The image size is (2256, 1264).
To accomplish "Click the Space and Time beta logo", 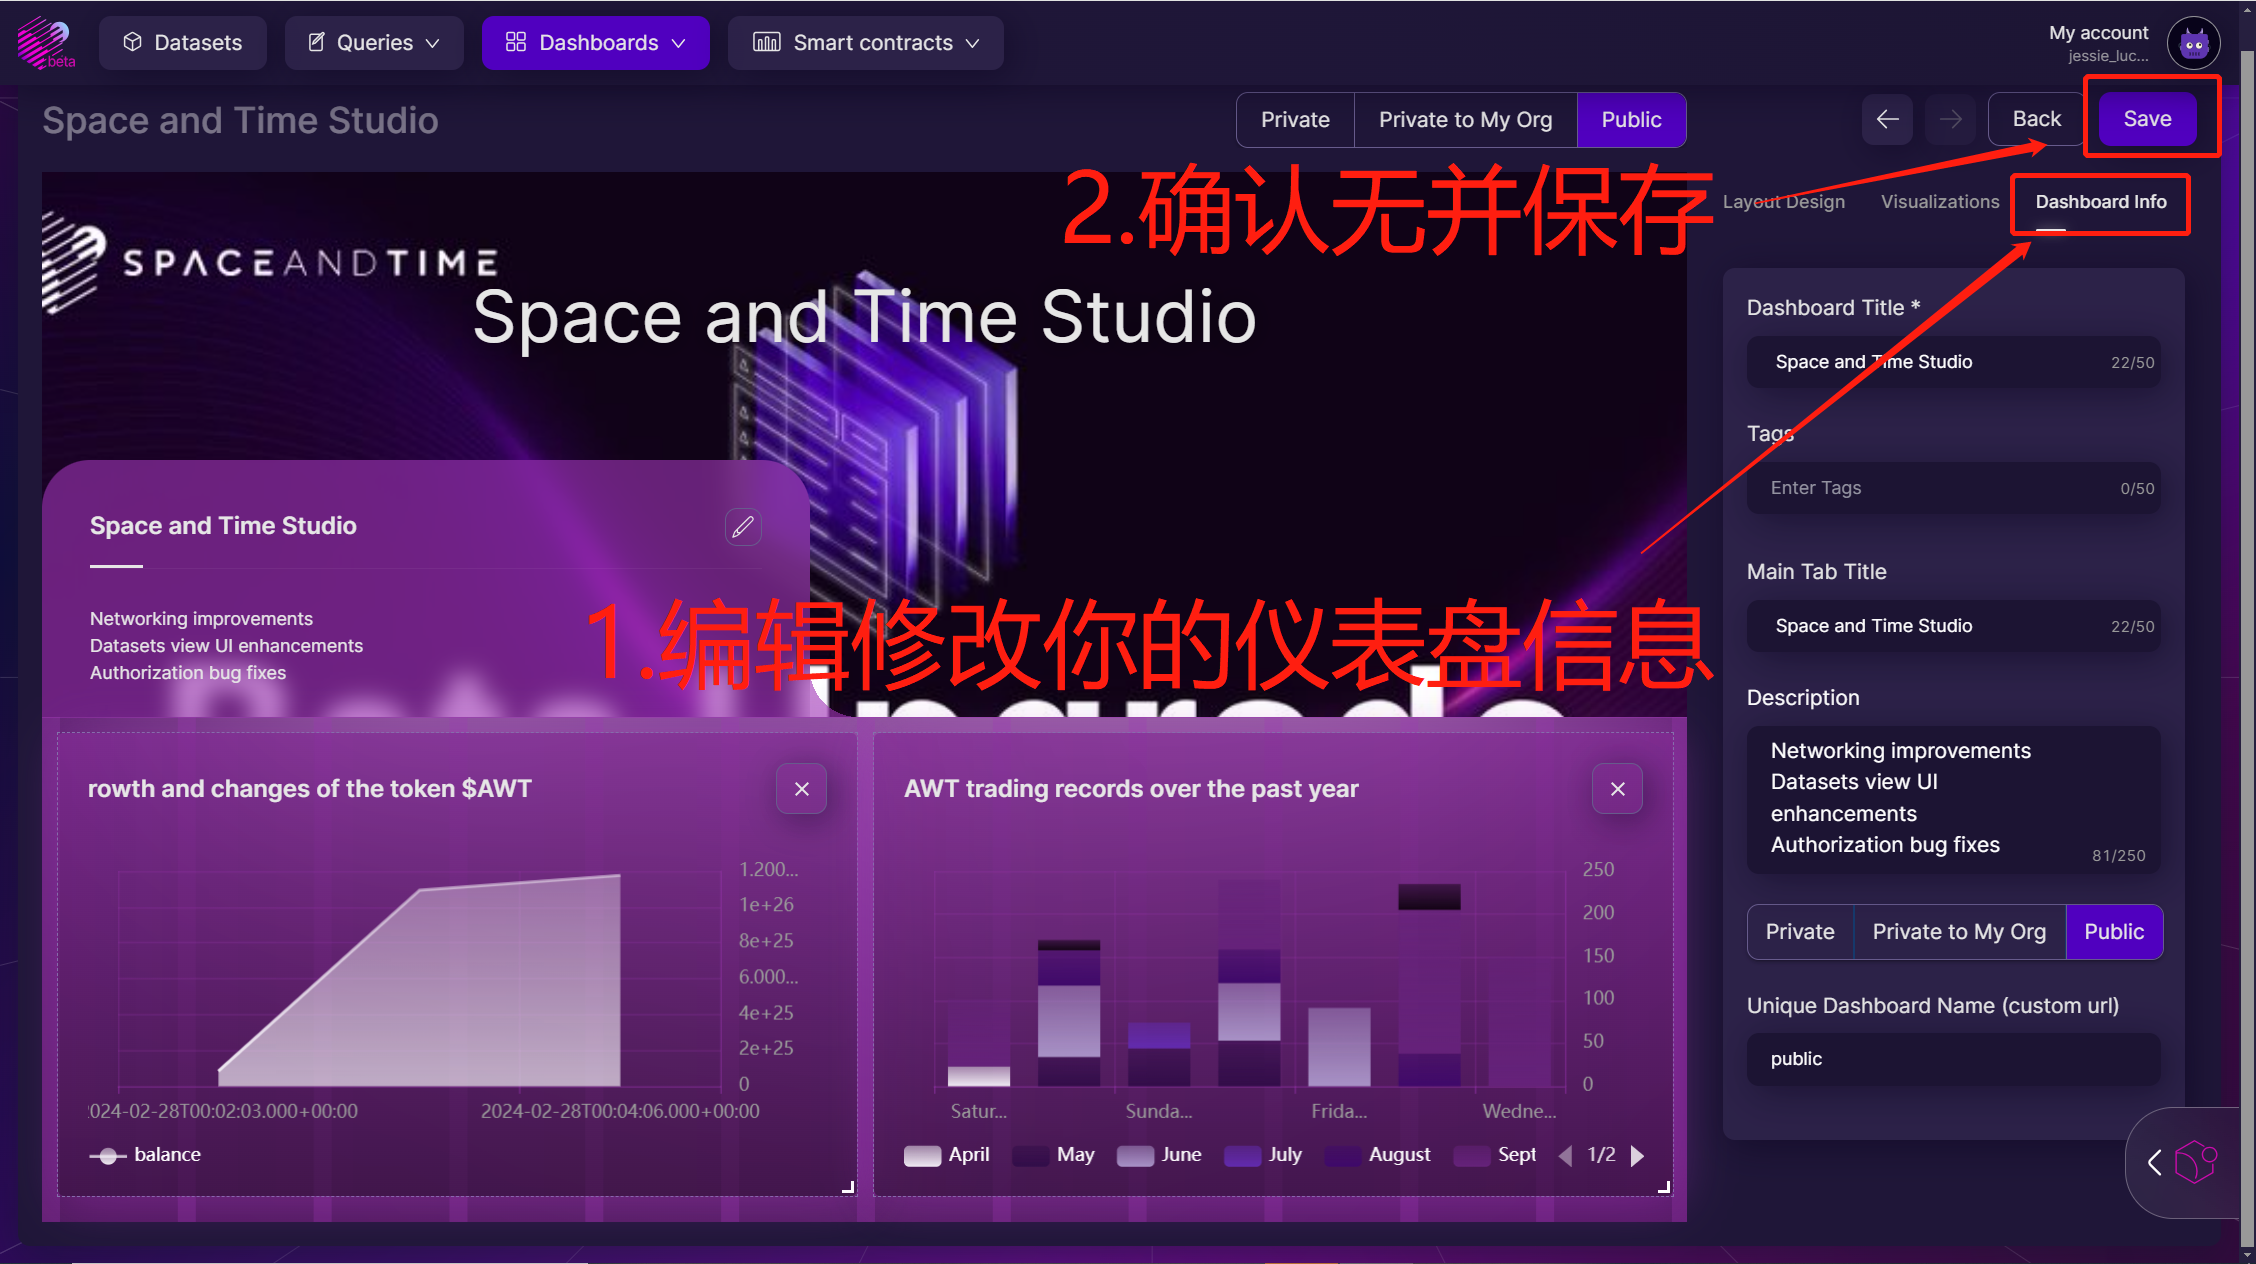I will point(45,43).
